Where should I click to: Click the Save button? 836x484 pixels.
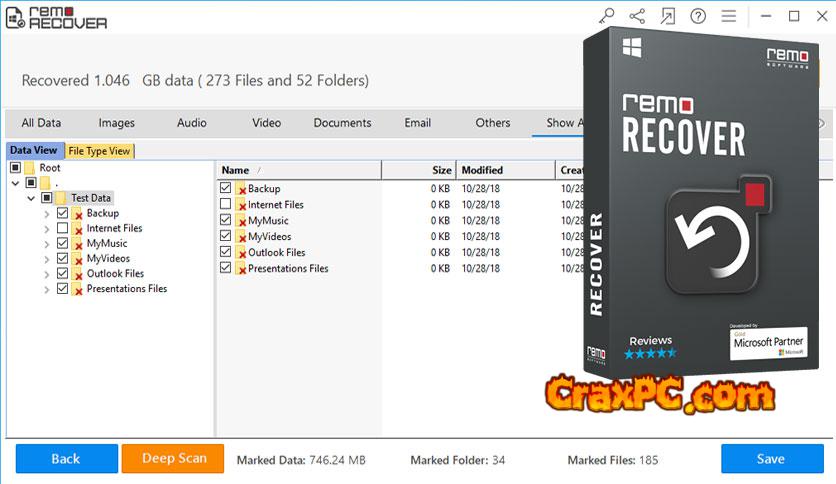tap(770, 459)
